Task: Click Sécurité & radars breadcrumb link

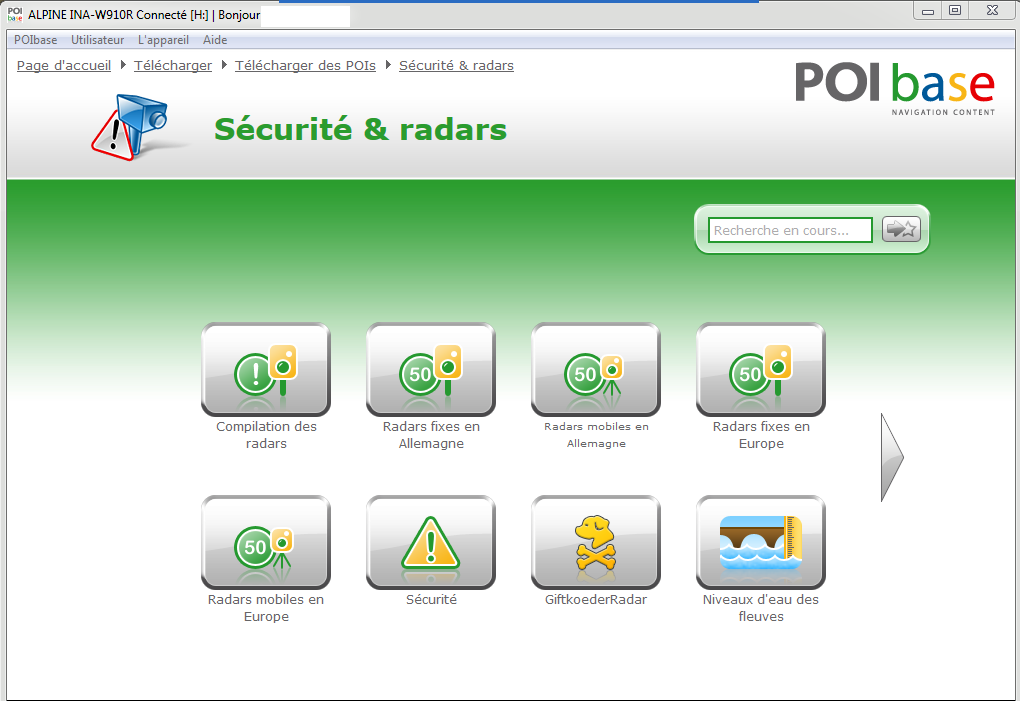Action: (456, 66)
